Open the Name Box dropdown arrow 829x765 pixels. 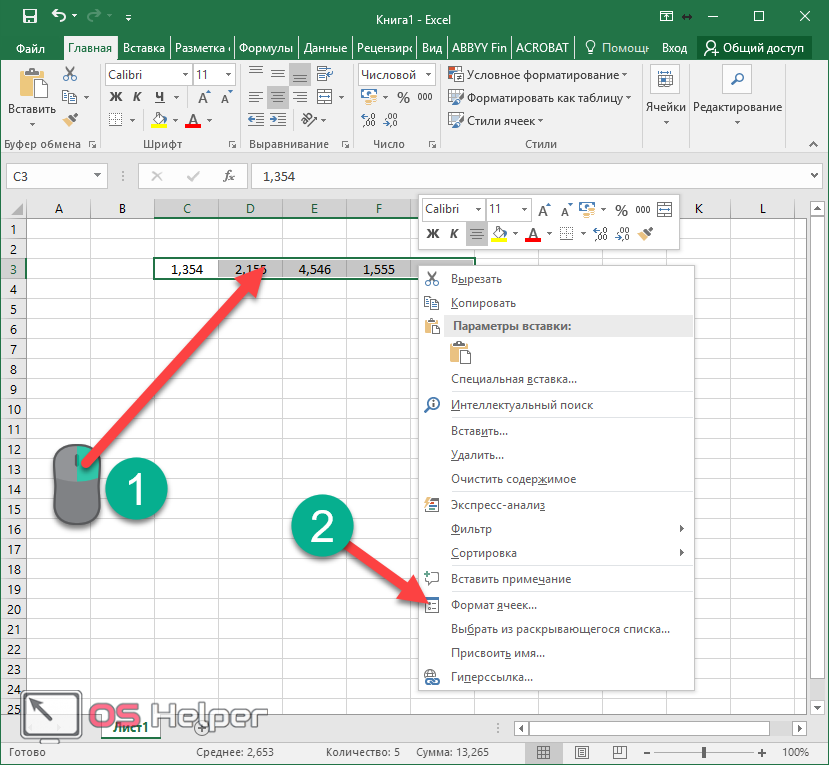(98, 176)
